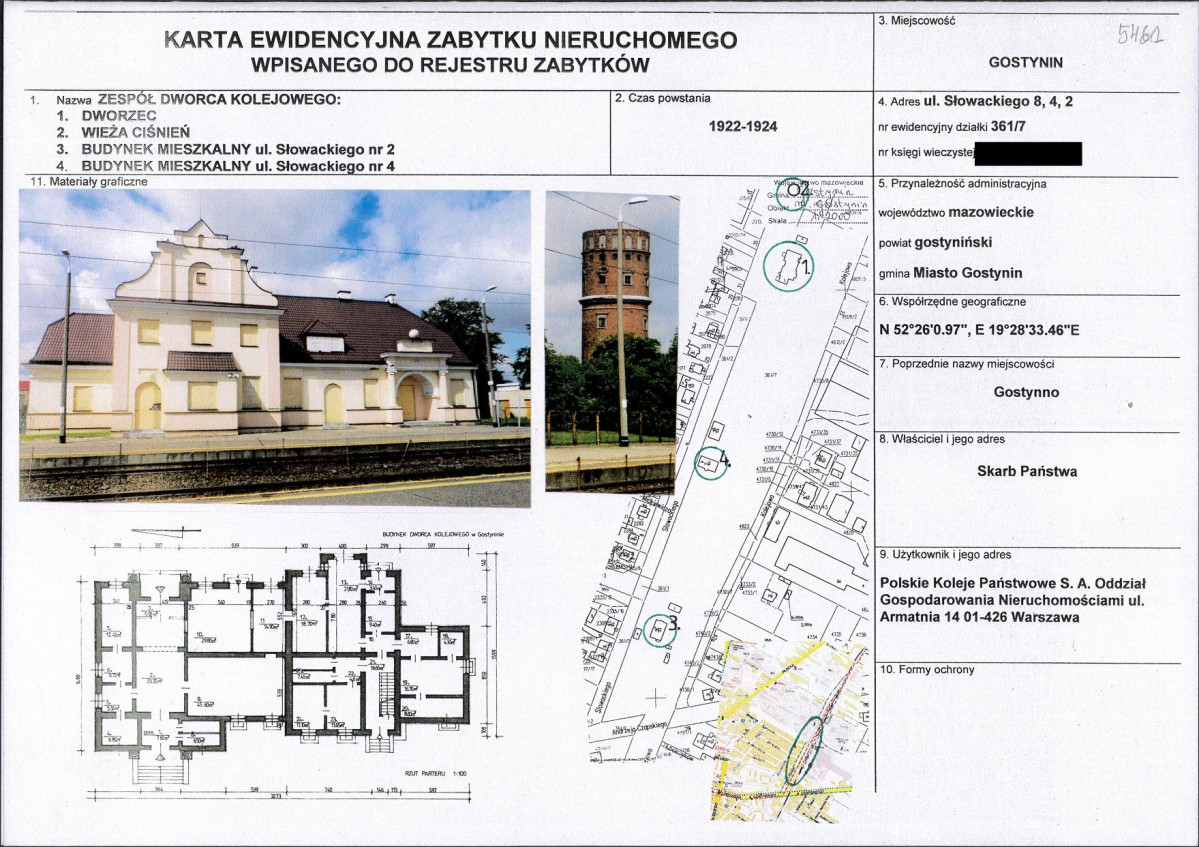Click 'BUDYNEK MIESZKALNY ul. Słowackiego nr 2'
1199x847 pixels.
pos(238,149)
